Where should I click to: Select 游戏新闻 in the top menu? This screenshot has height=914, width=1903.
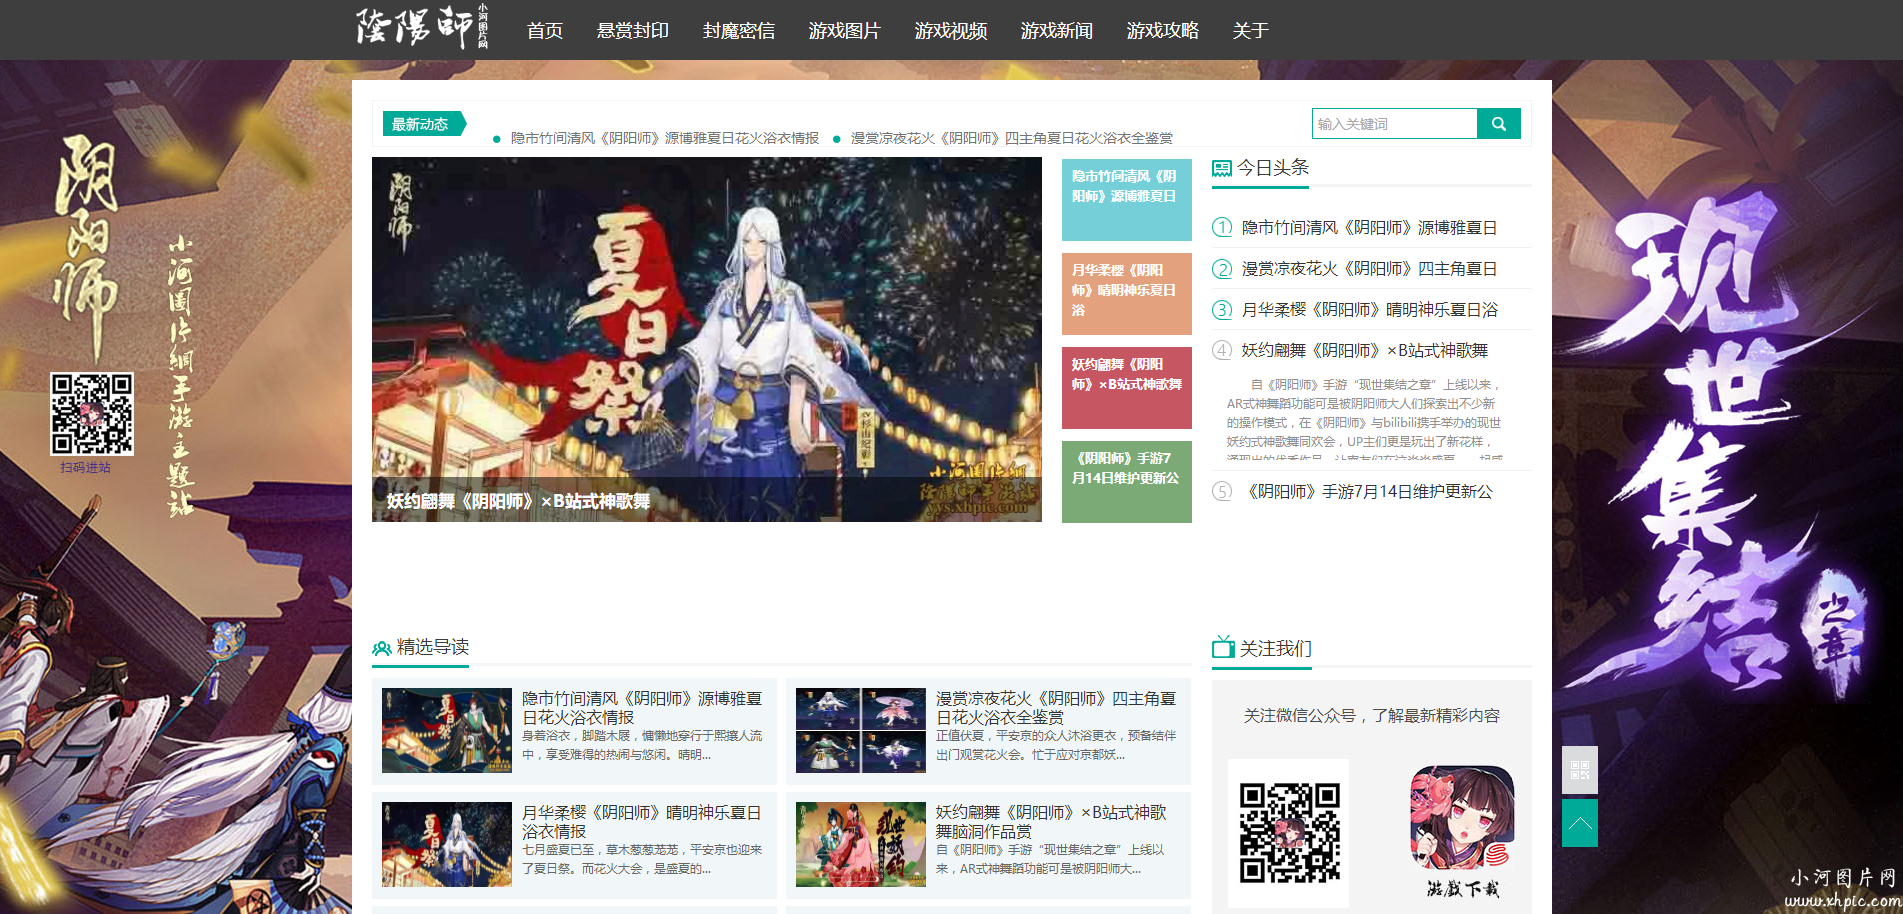click(1057, 31)
